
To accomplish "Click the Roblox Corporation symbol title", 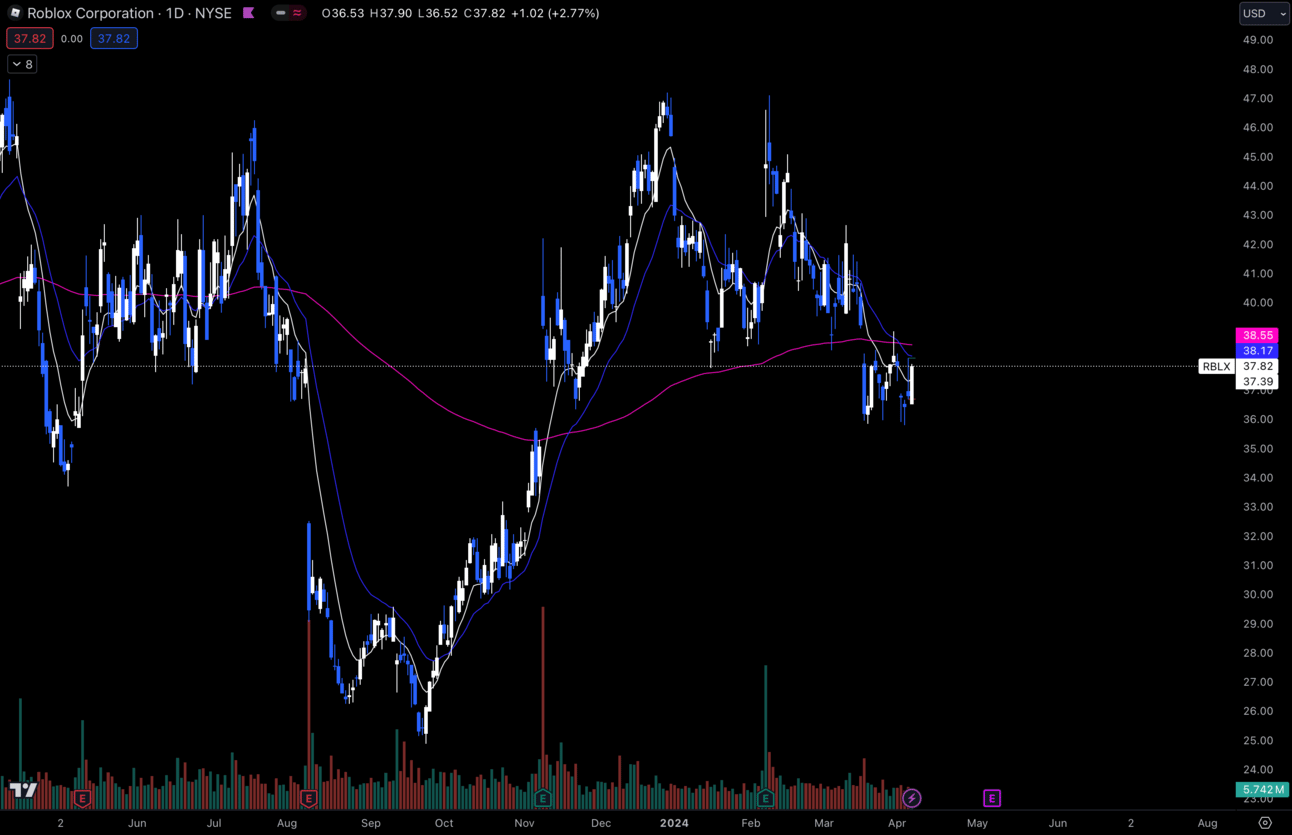I will tap(91, 13).
